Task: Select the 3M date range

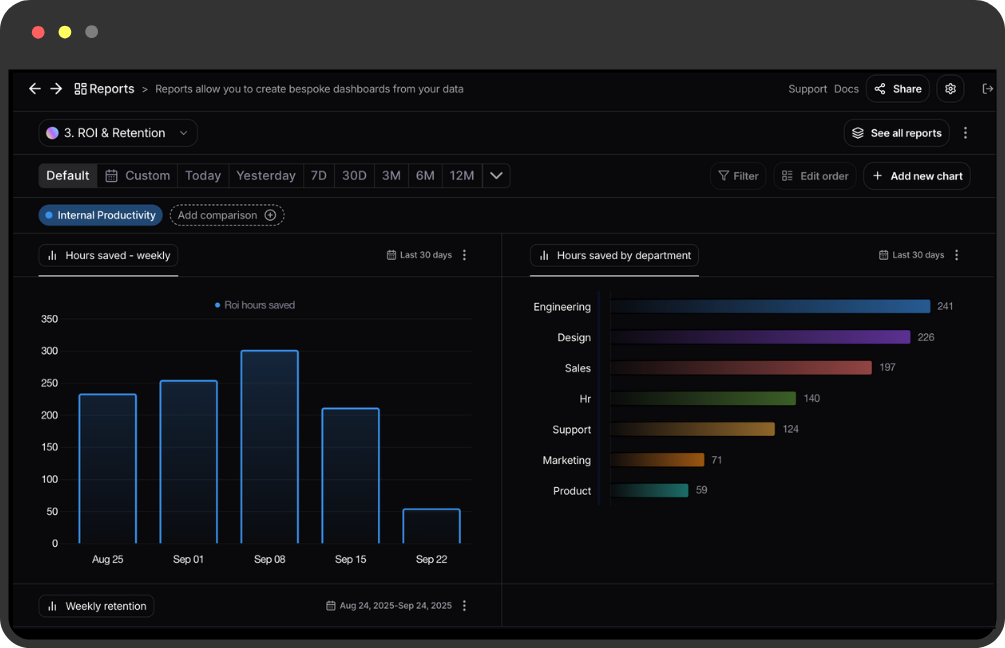Action: tap(391, 176)
